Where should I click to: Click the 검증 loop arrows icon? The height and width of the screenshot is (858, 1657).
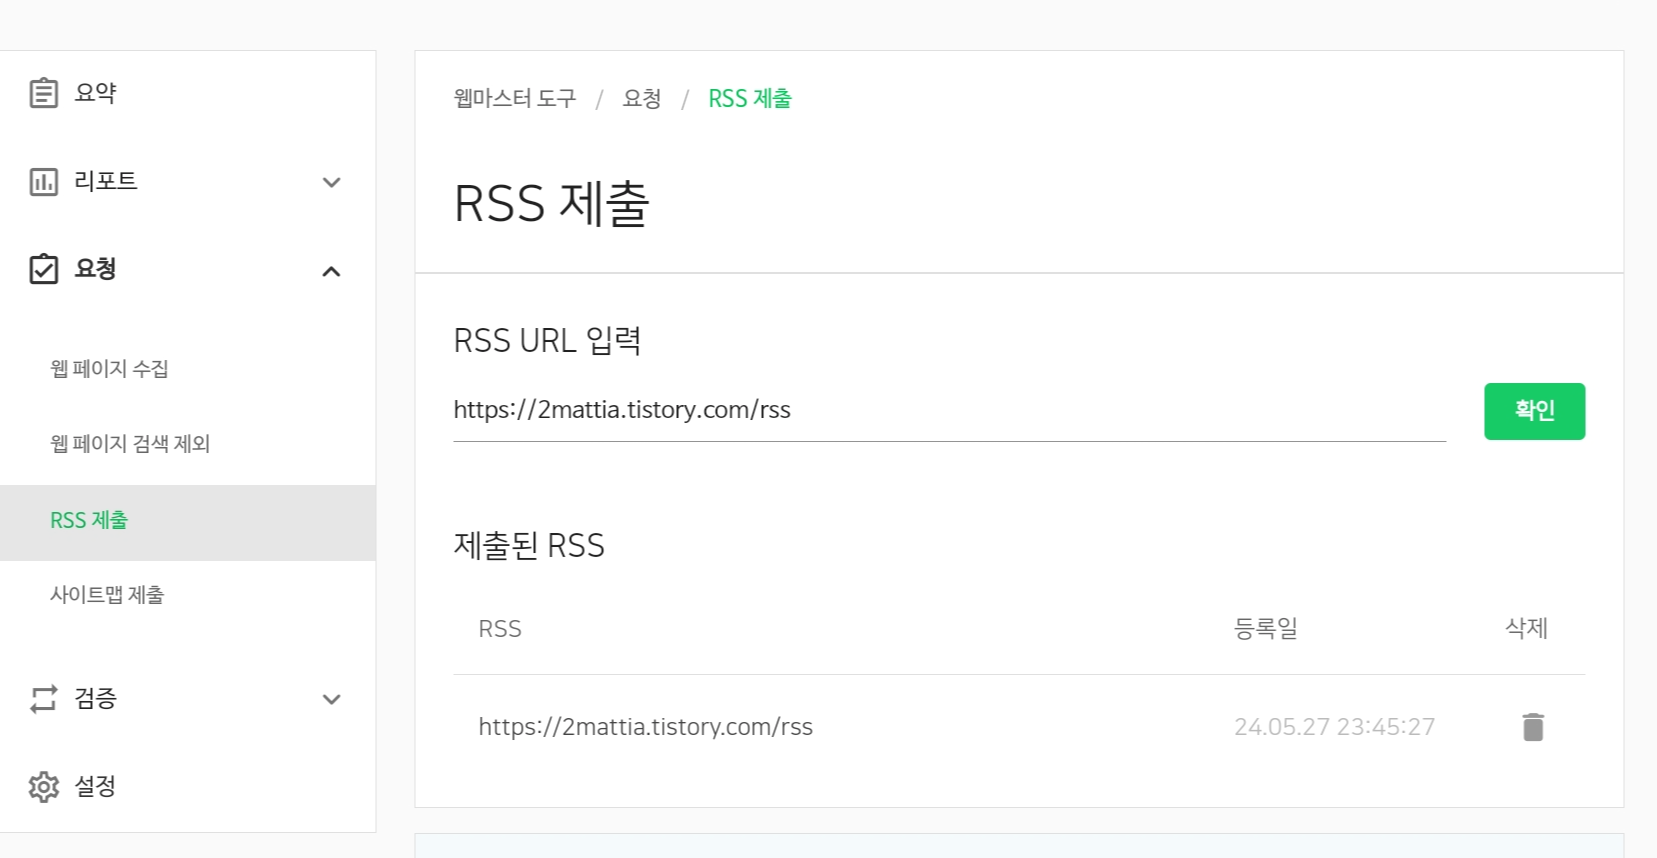(43, 699)
